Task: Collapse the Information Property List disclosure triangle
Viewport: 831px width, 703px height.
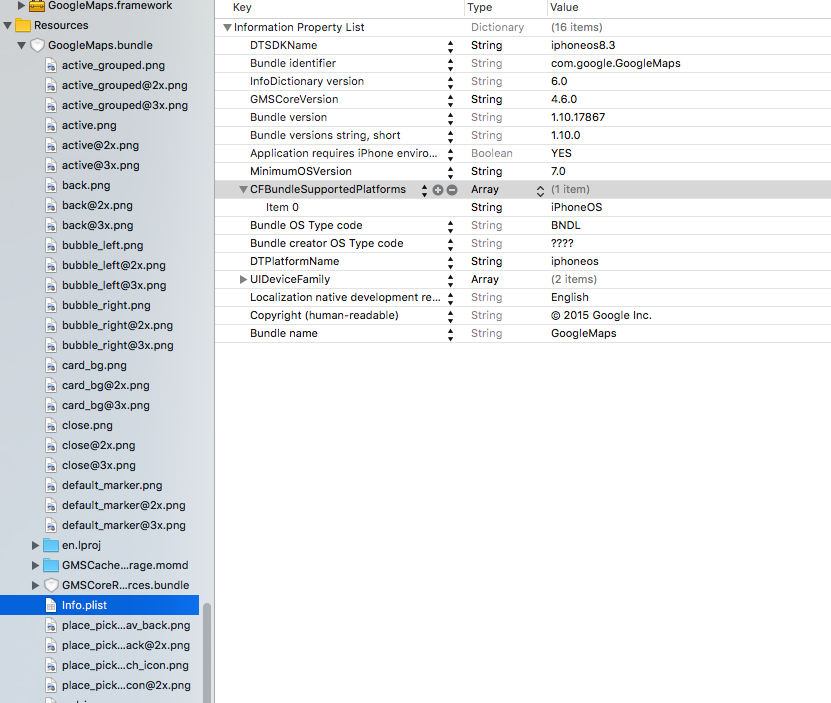Action: [228, 28]
